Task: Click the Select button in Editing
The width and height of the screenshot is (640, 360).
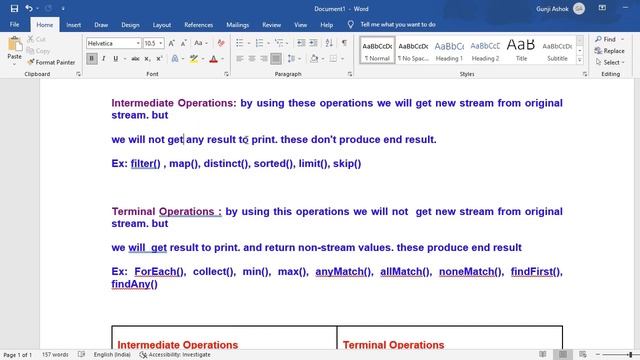Action: (x=610, y=62)
